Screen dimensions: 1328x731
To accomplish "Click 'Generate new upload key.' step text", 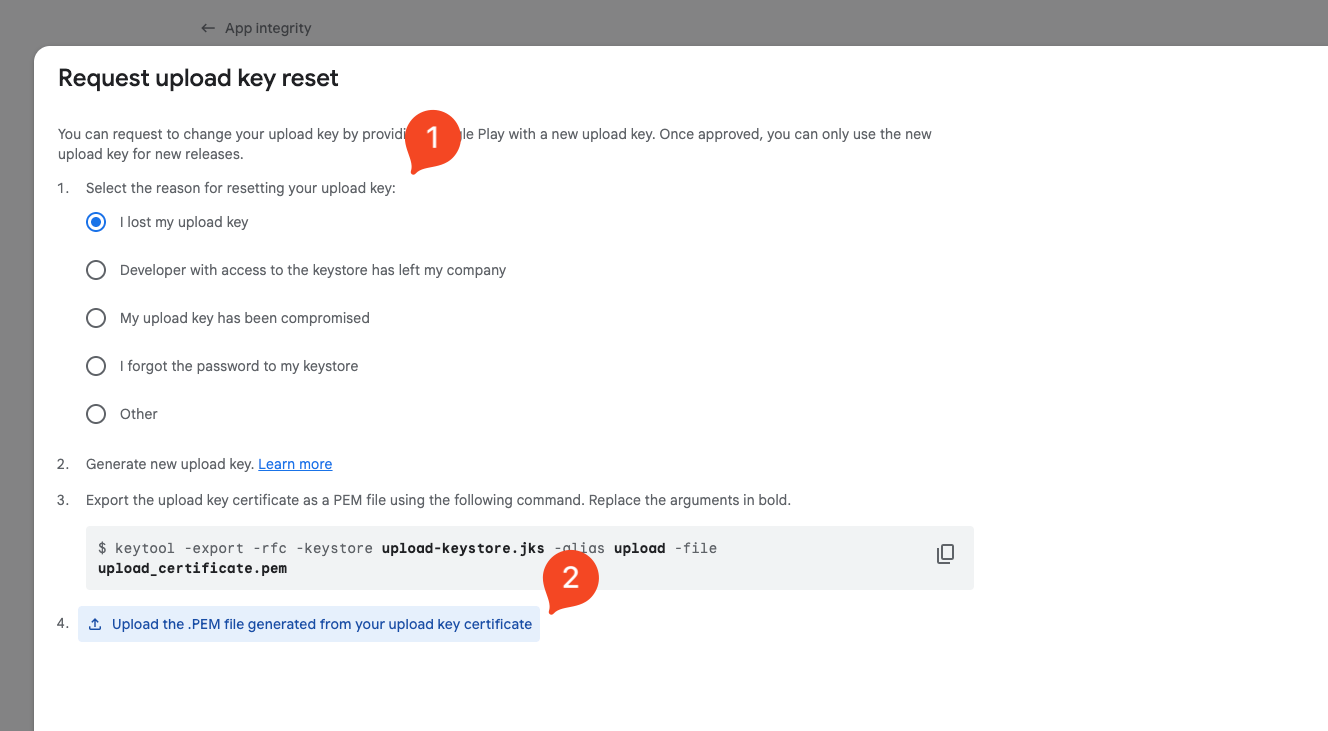I will (x=170, y=464).
